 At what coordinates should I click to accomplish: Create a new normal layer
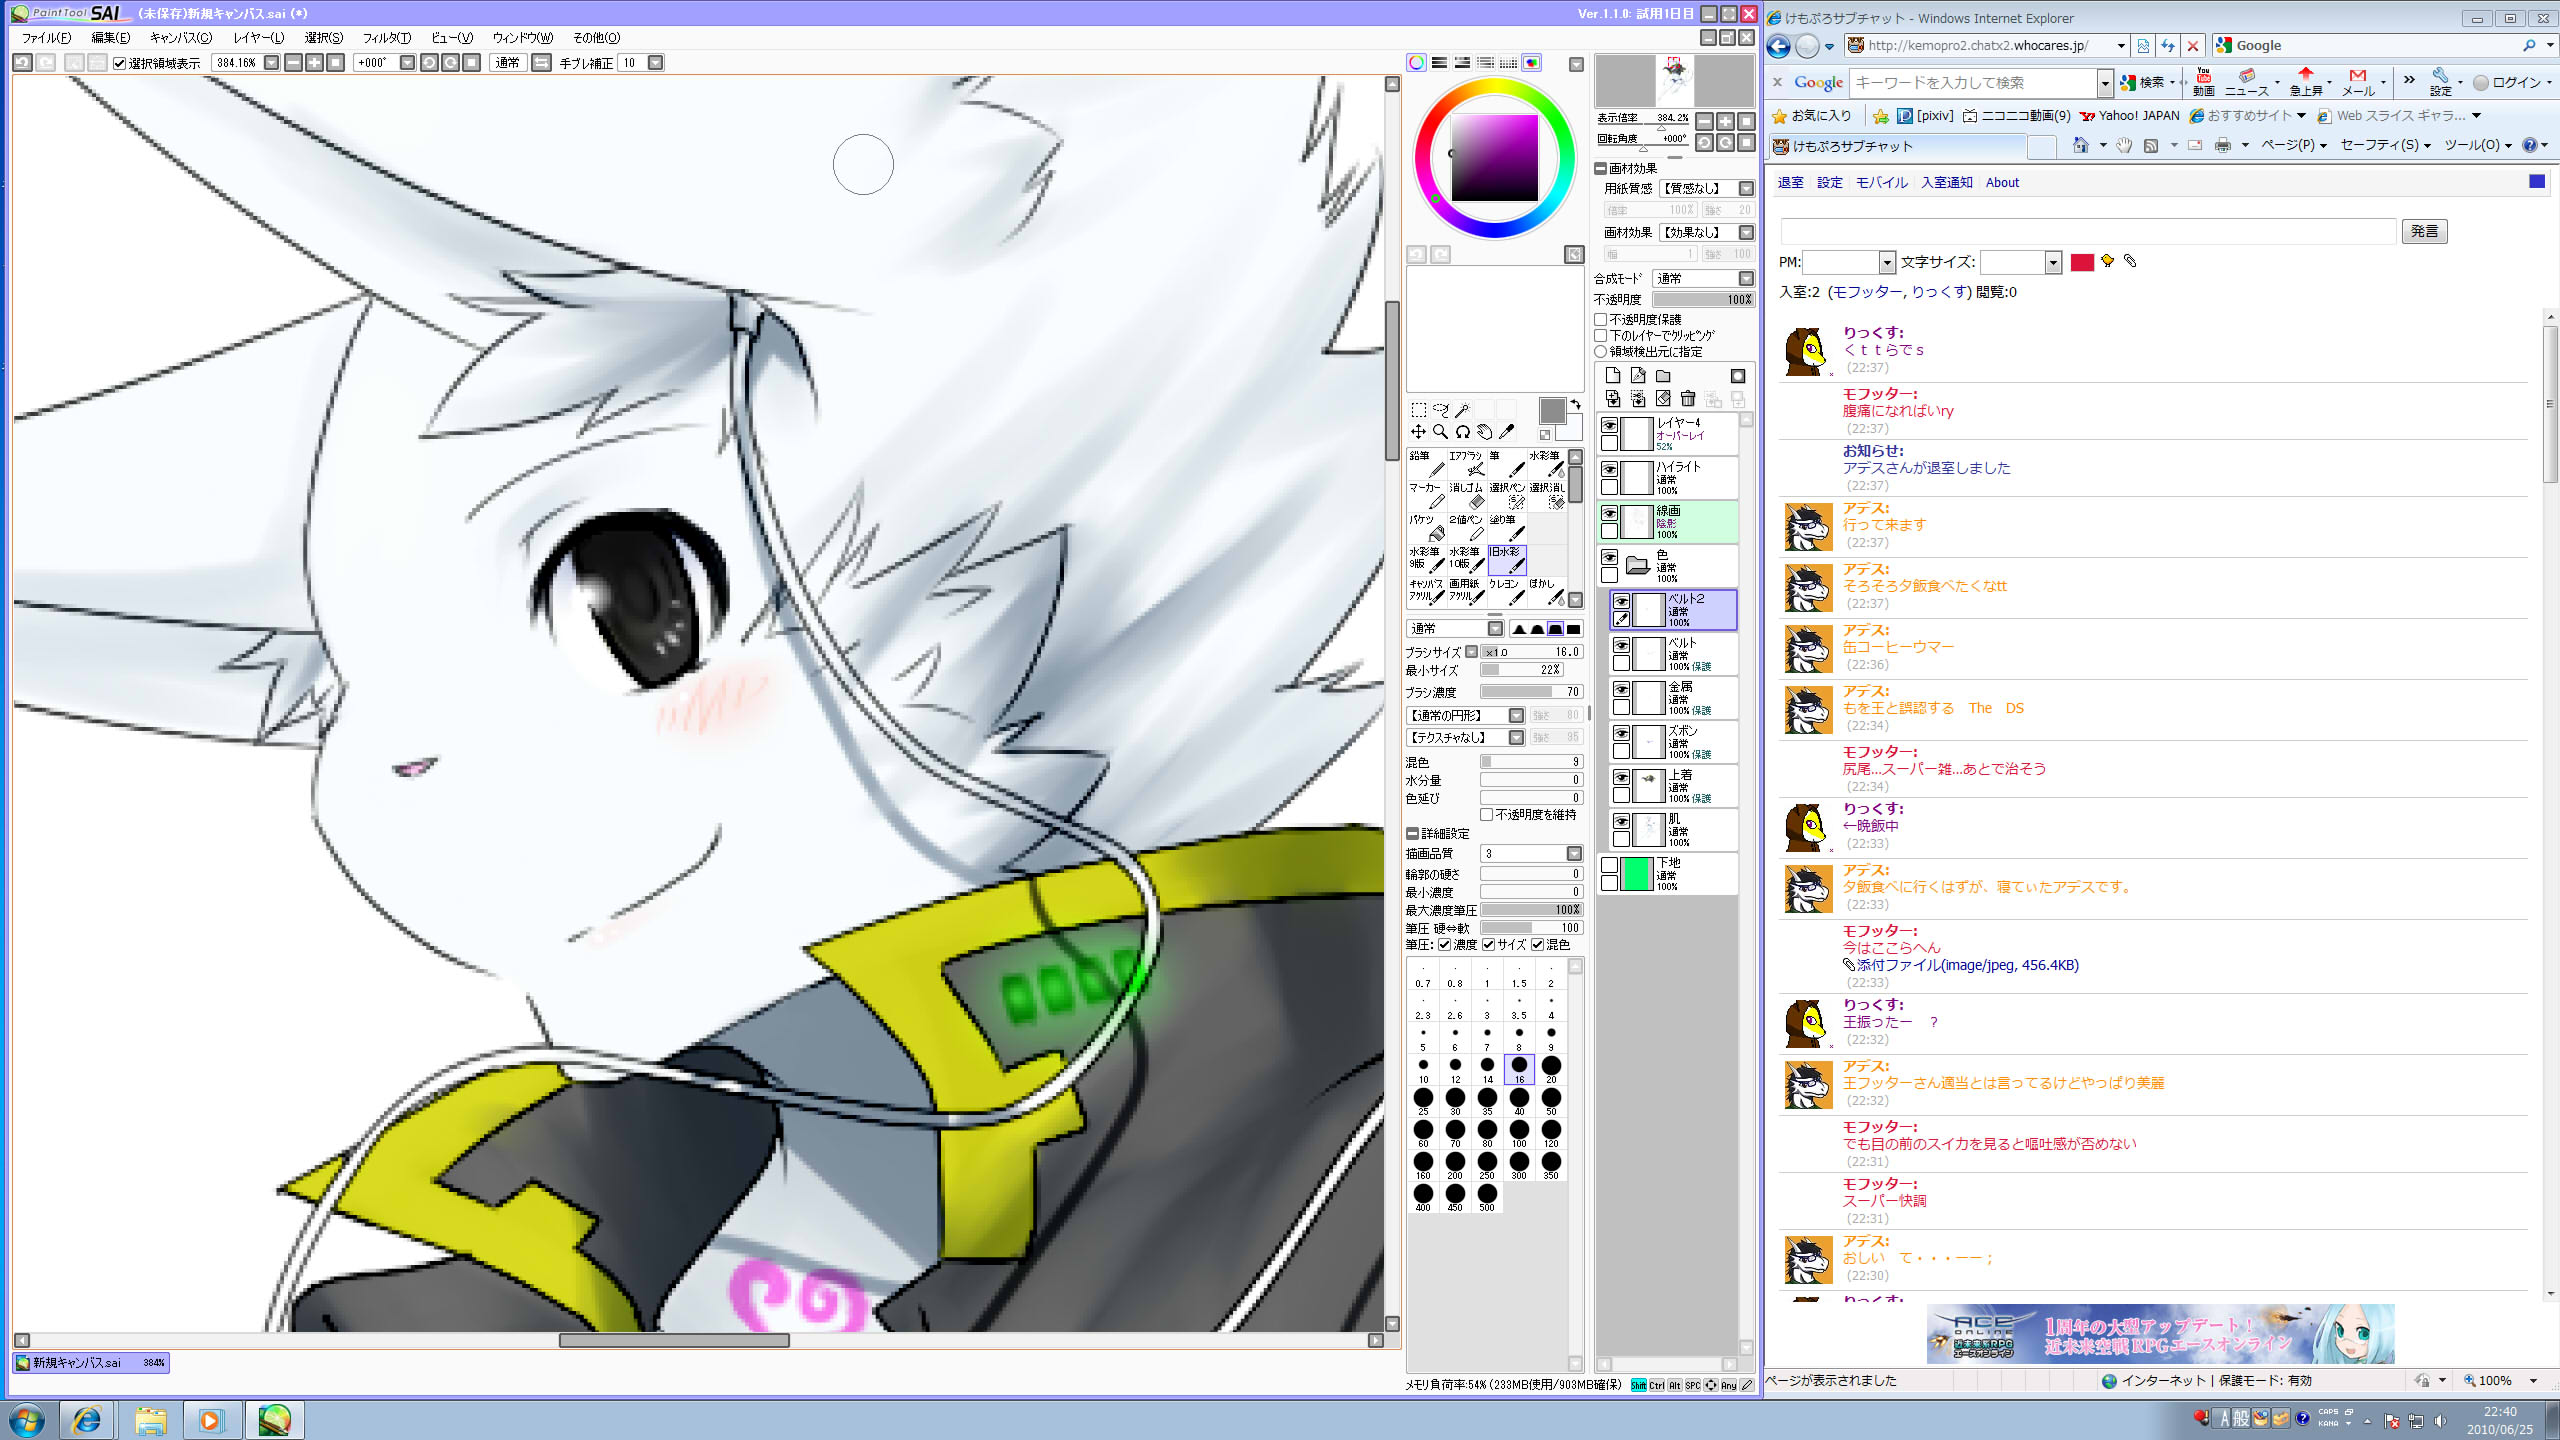tap(1612, 376)
